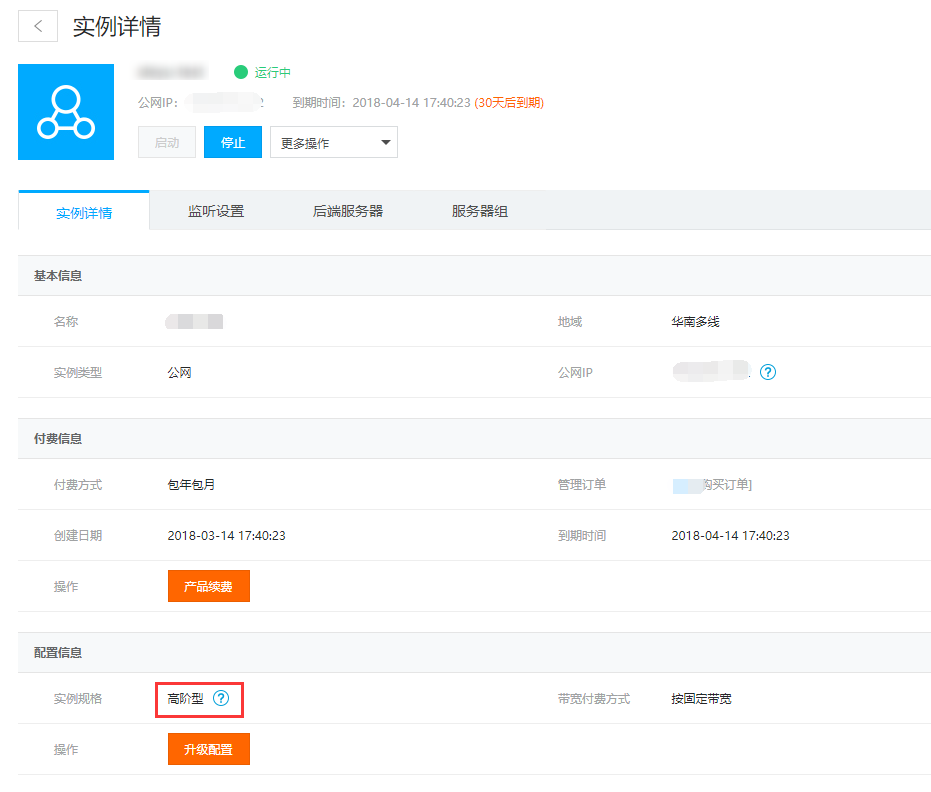Click the 升级配置 button
The width and height of the screenshot is (931, 792).
(x=208, y=749)
